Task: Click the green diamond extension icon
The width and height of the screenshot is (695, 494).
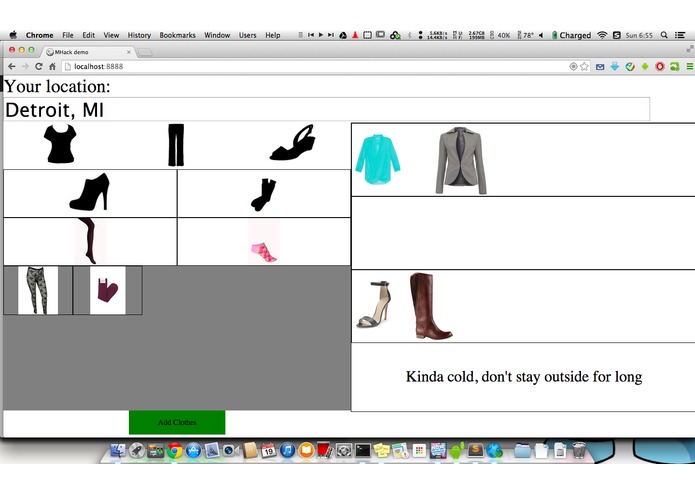Action: coord(645,66)
